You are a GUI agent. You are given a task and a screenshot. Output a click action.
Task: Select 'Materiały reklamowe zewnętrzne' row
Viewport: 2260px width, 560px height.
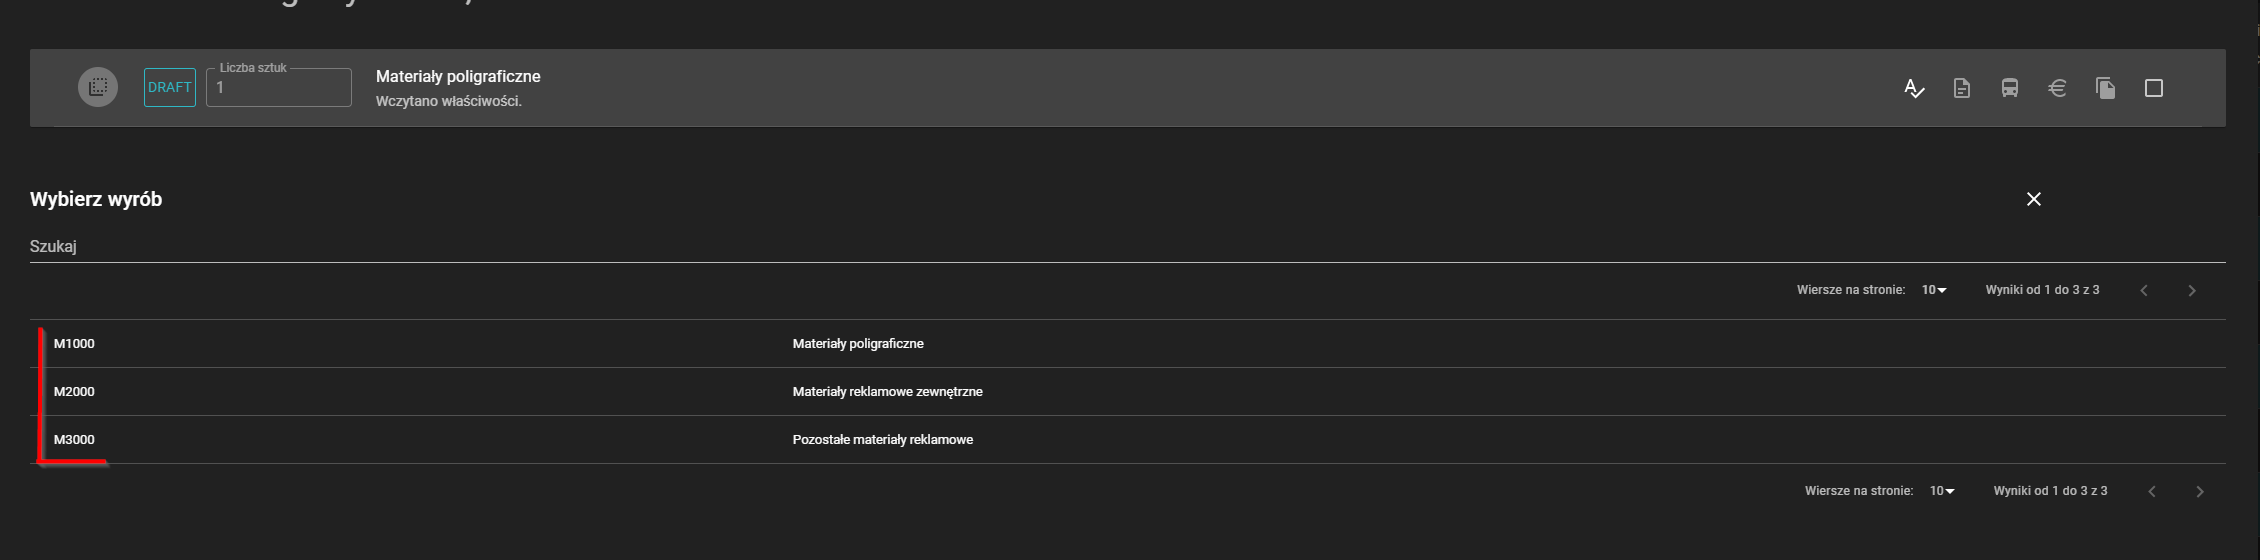coord(887,392)
